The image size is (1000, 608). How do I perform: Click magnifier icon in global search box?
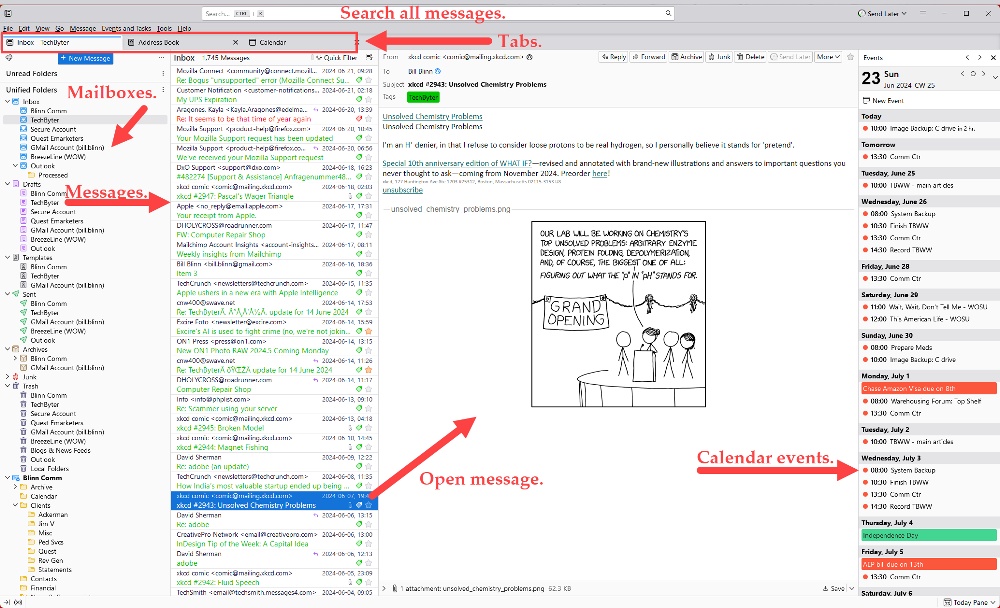[668, 13]
